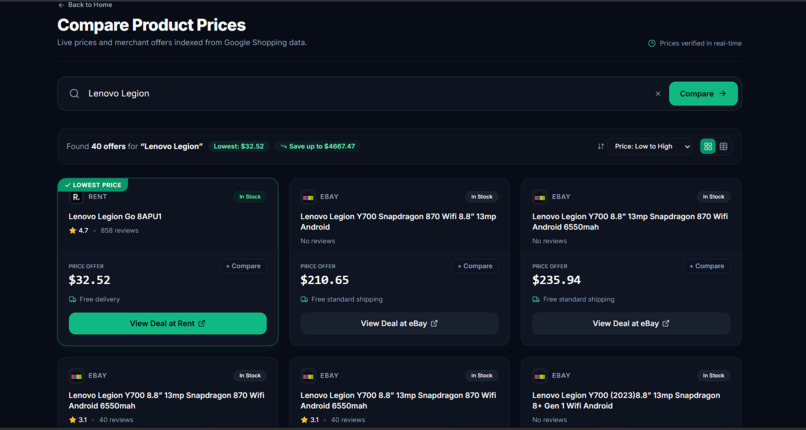
Task: Click the star rating icon for 4.7
Action: click(x=72, y=231)
